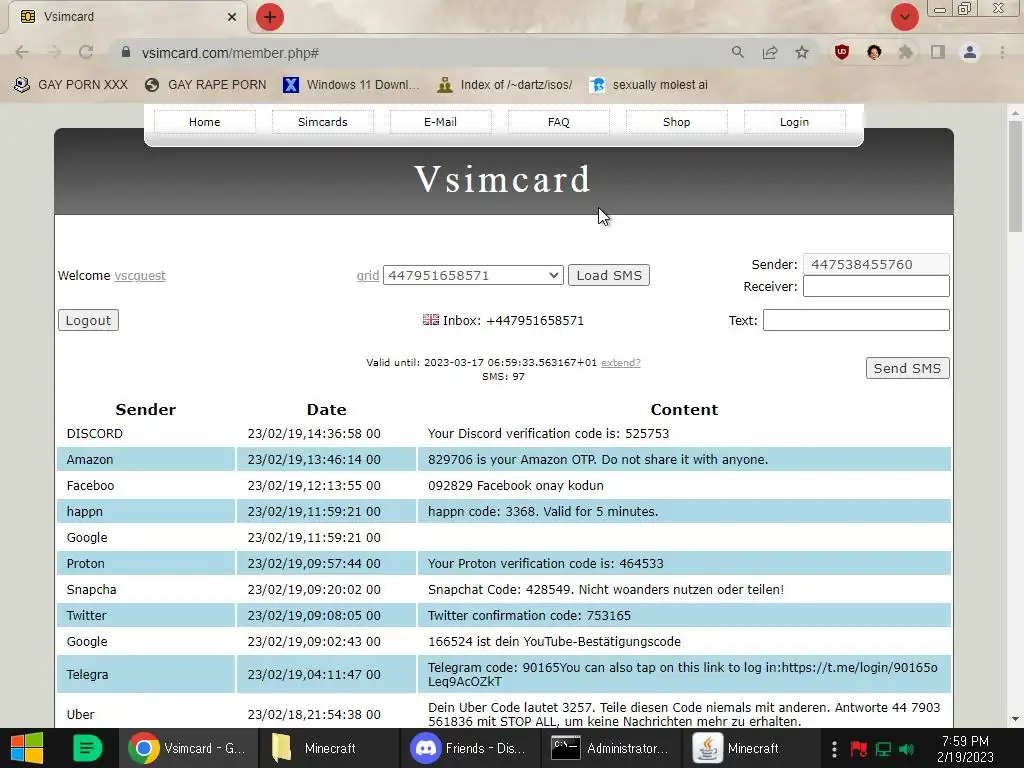Click the Send SMS button
The image size is (1024, 768).
coord(907,368)
